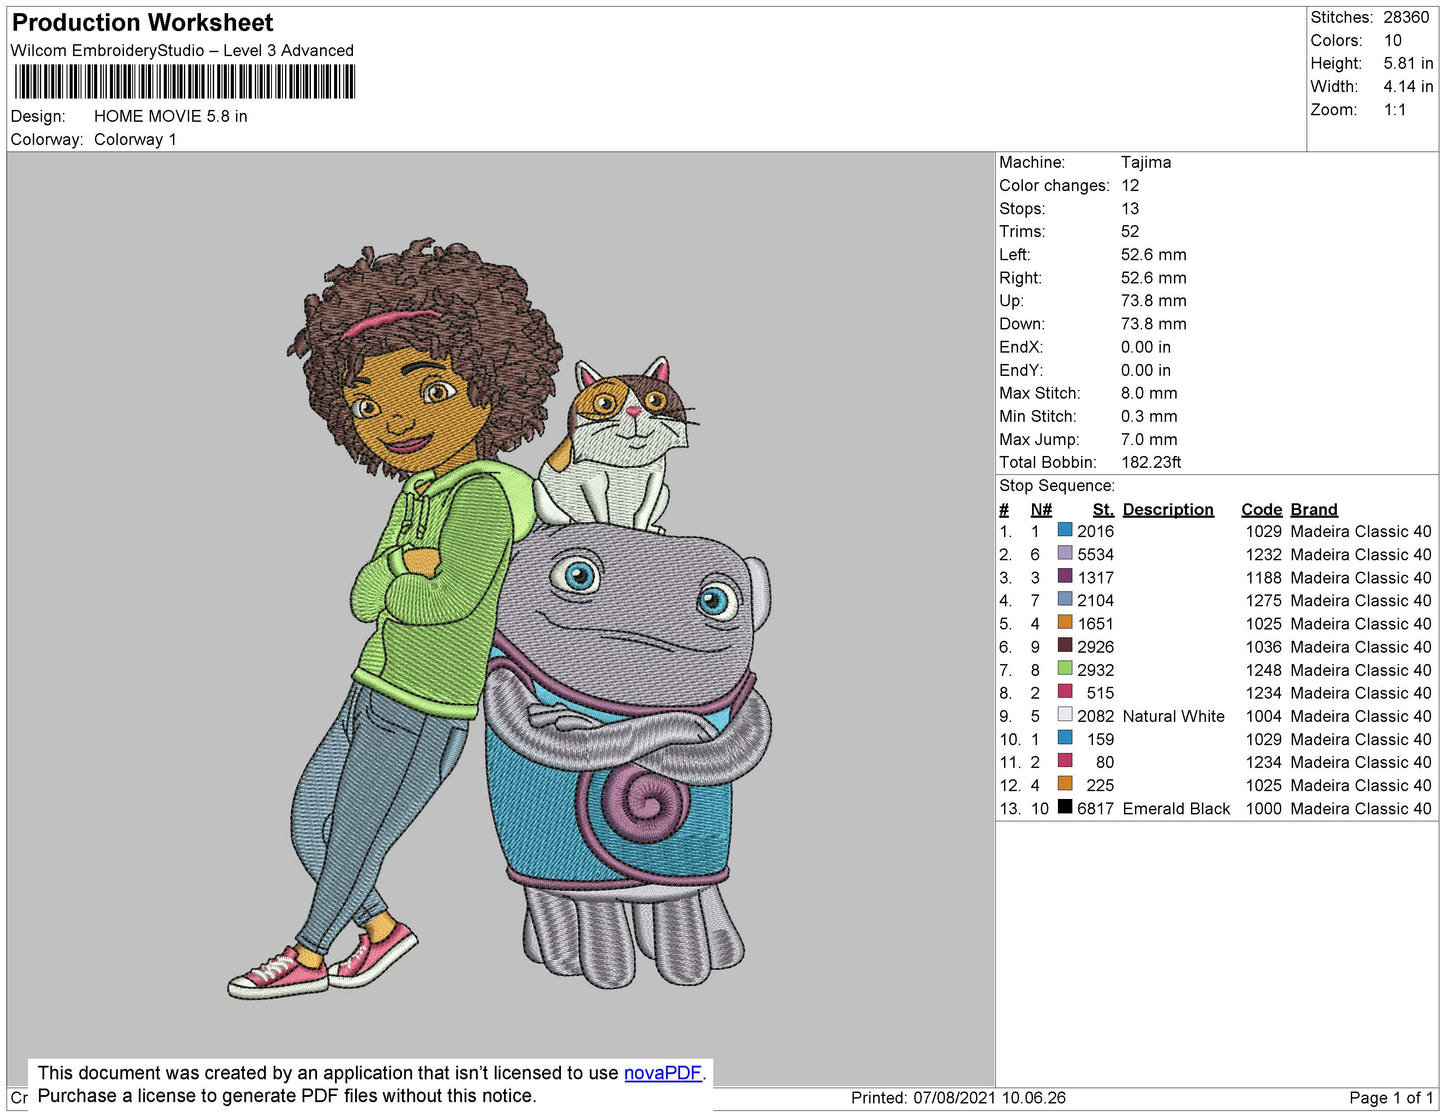Select the 'Page 1 of 1' footer text
Viewport: 1445px width, 1117px height.
1392,1098
